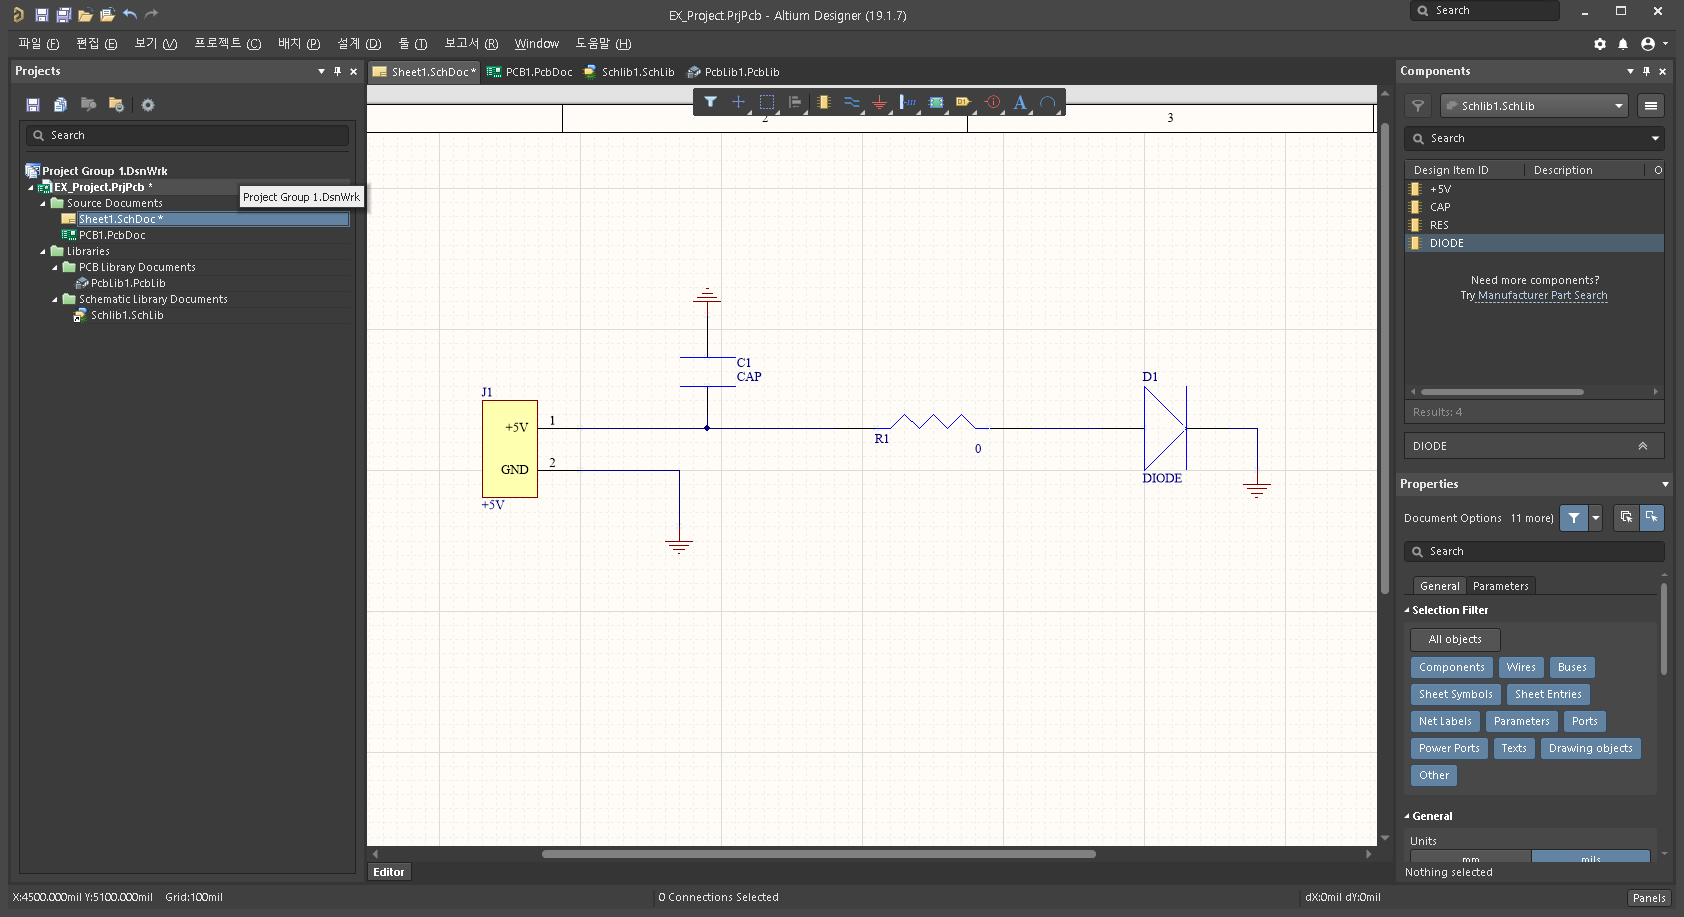Image resolution: width=1684 pixels, height=917 pixels.
Task: Toggle the Power Ports selection filter
Action: click(1449, 748)
